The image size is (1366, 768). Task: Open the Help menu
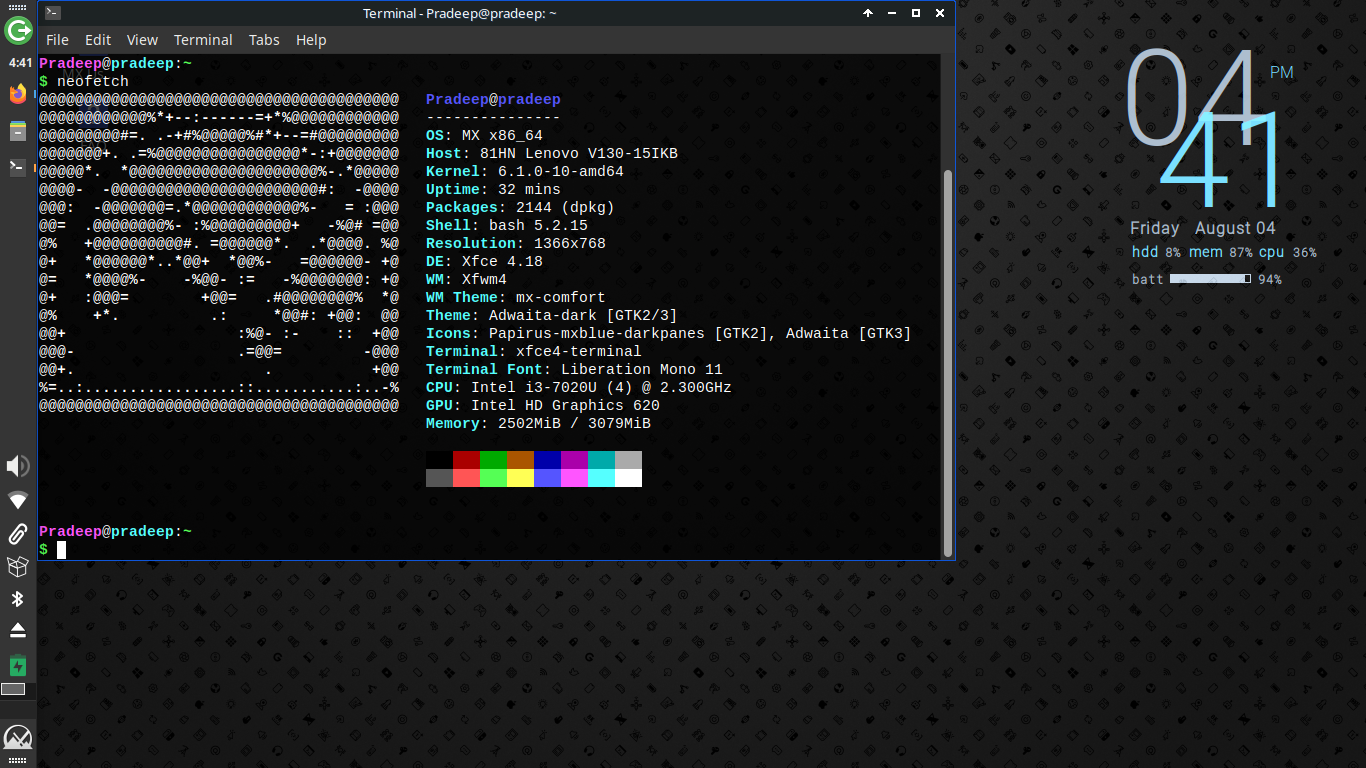(311, 40)
